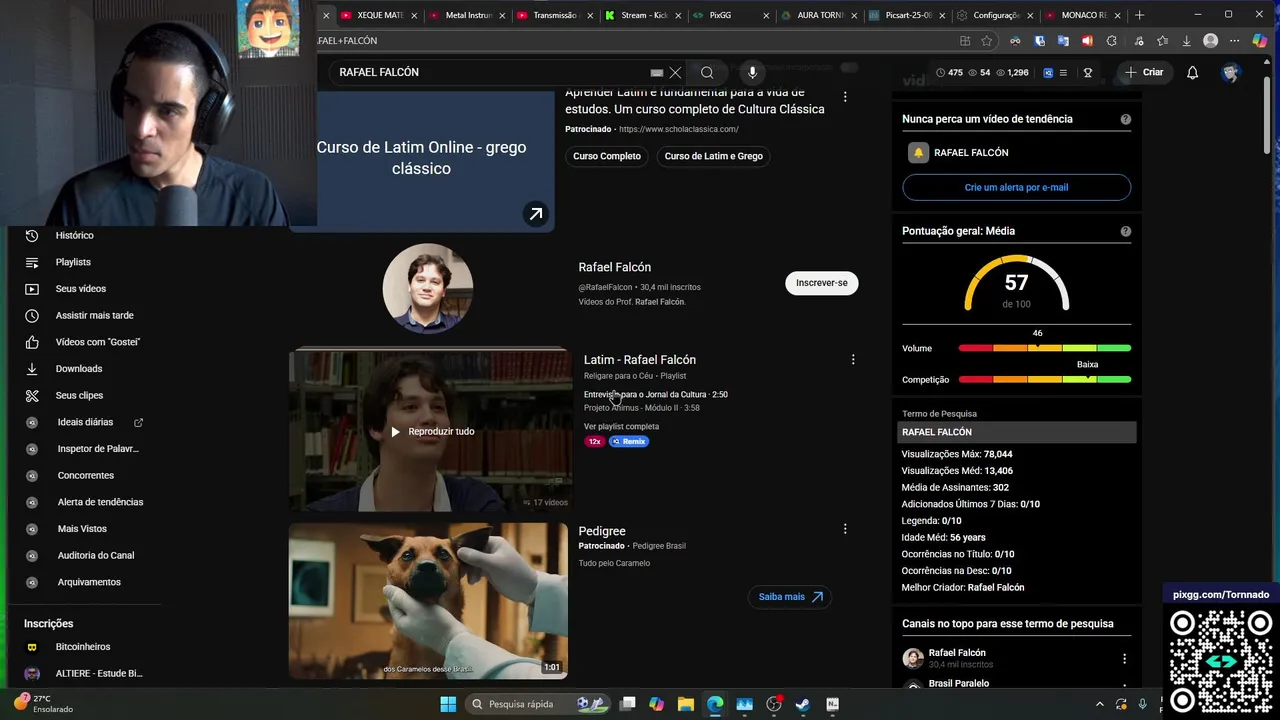
Task: Open Histórico in the YouTube sidebar
Action: 74,236
